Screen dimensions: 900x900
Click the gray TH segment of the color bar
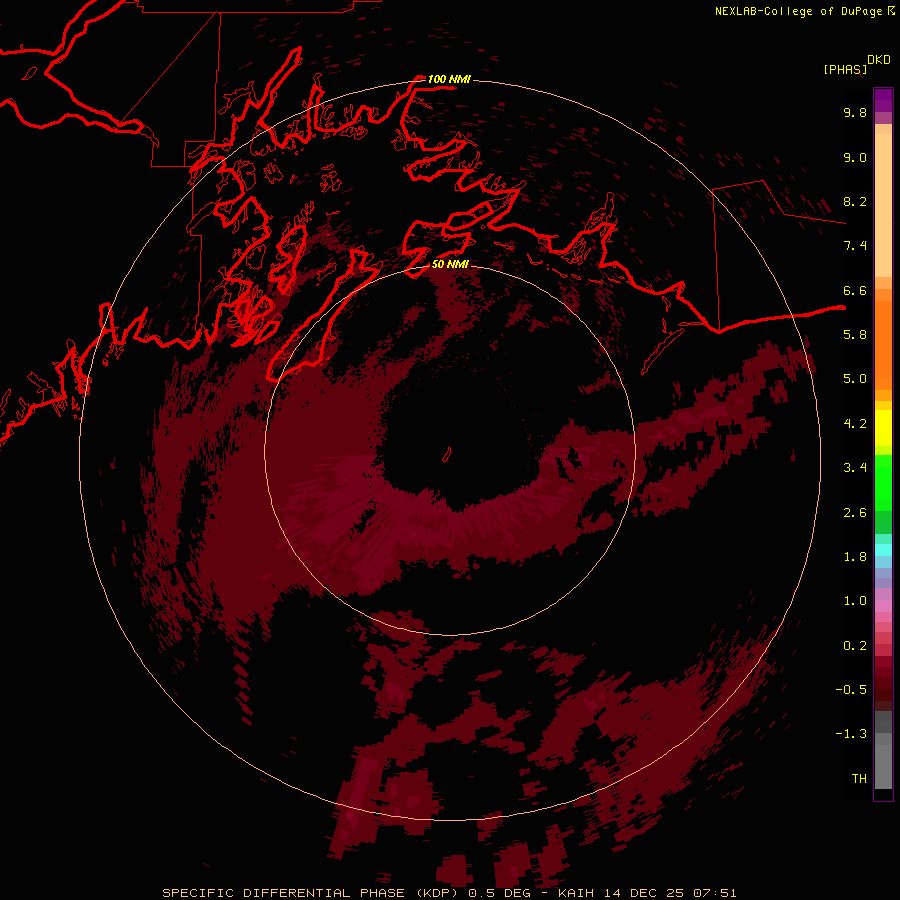coord(883,766)
